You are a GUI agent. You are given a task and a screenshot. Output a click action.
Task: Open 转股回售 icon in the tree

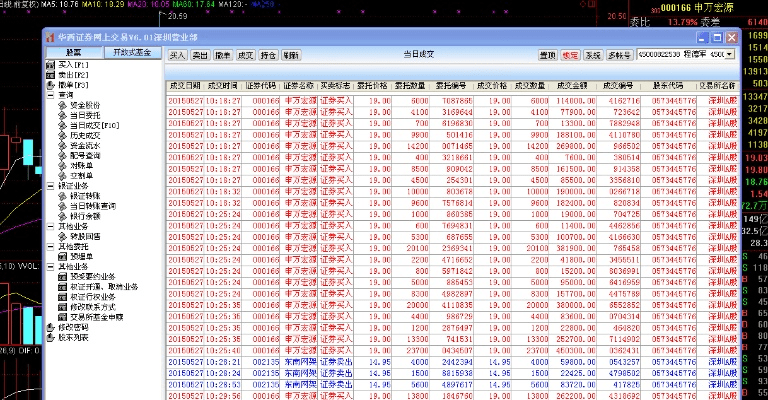coord(62,236)
